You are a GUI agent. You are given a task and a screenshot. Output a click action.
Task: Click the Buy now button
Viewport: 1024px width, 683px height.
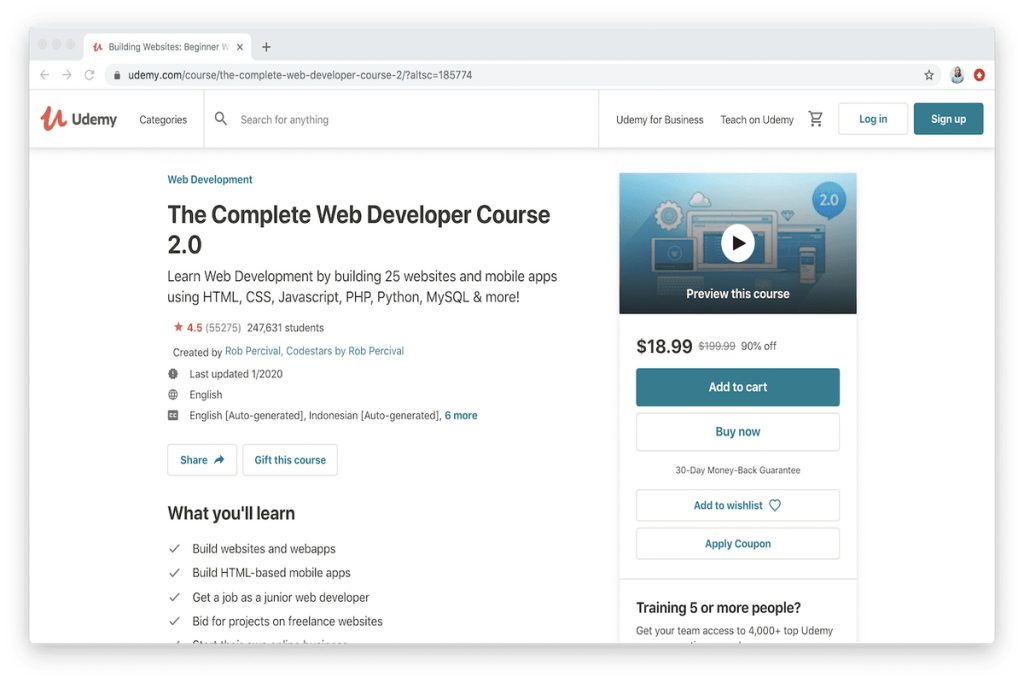tap(738, 432)
